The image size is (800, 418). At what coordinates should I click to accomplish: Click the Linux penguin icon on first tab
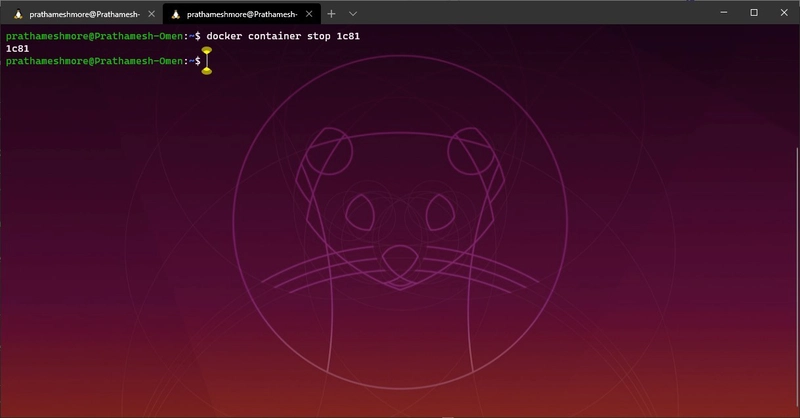(x=18, y=14)
